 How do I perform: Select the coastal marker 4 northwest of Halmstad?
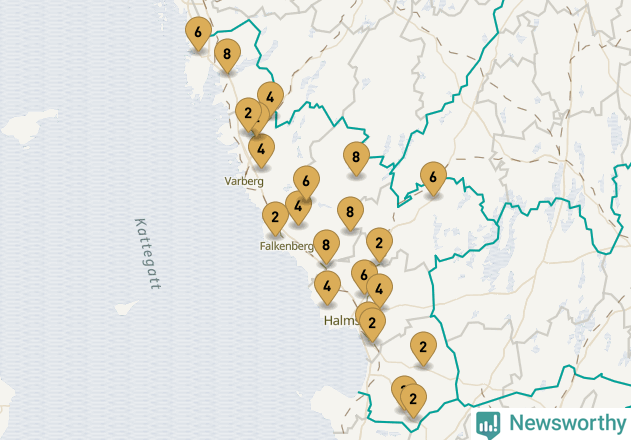[328, 287]
